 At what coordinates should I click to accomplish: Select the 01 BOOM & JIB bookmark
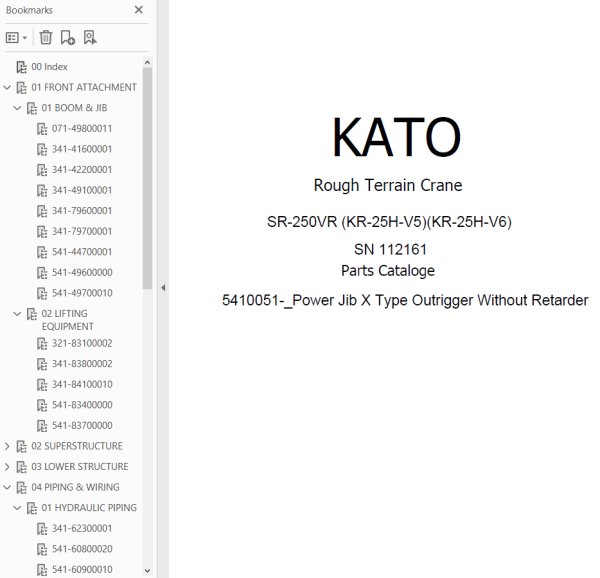point(74,108)
